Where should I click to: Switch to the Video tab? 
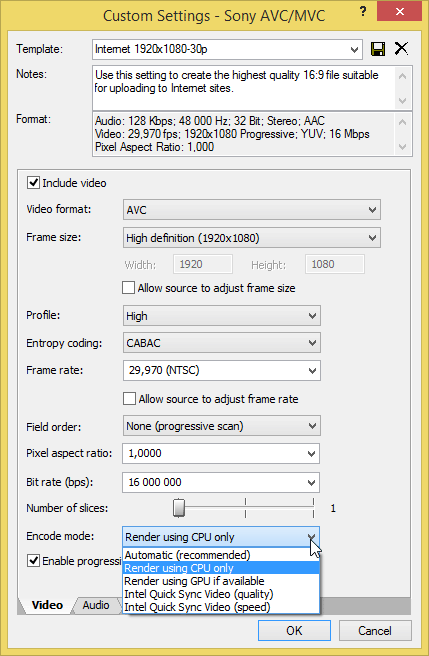click(47, 605)
